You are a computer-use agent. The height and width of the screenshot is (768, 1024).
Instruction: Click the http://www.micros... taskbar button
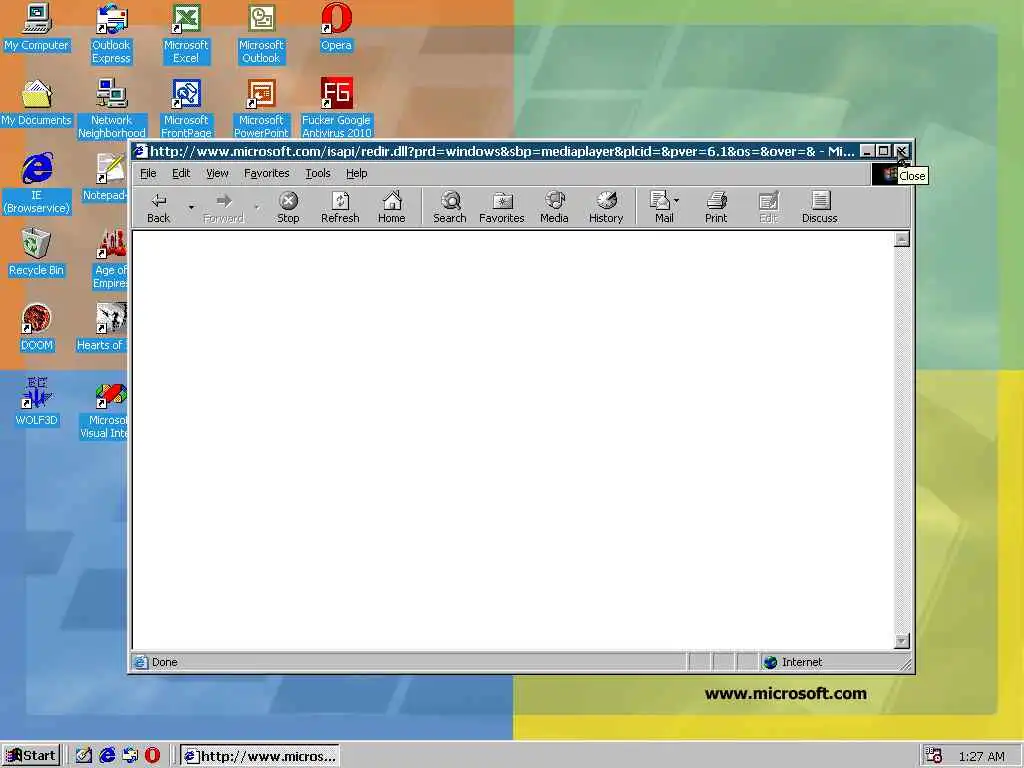tap(260, 756)
